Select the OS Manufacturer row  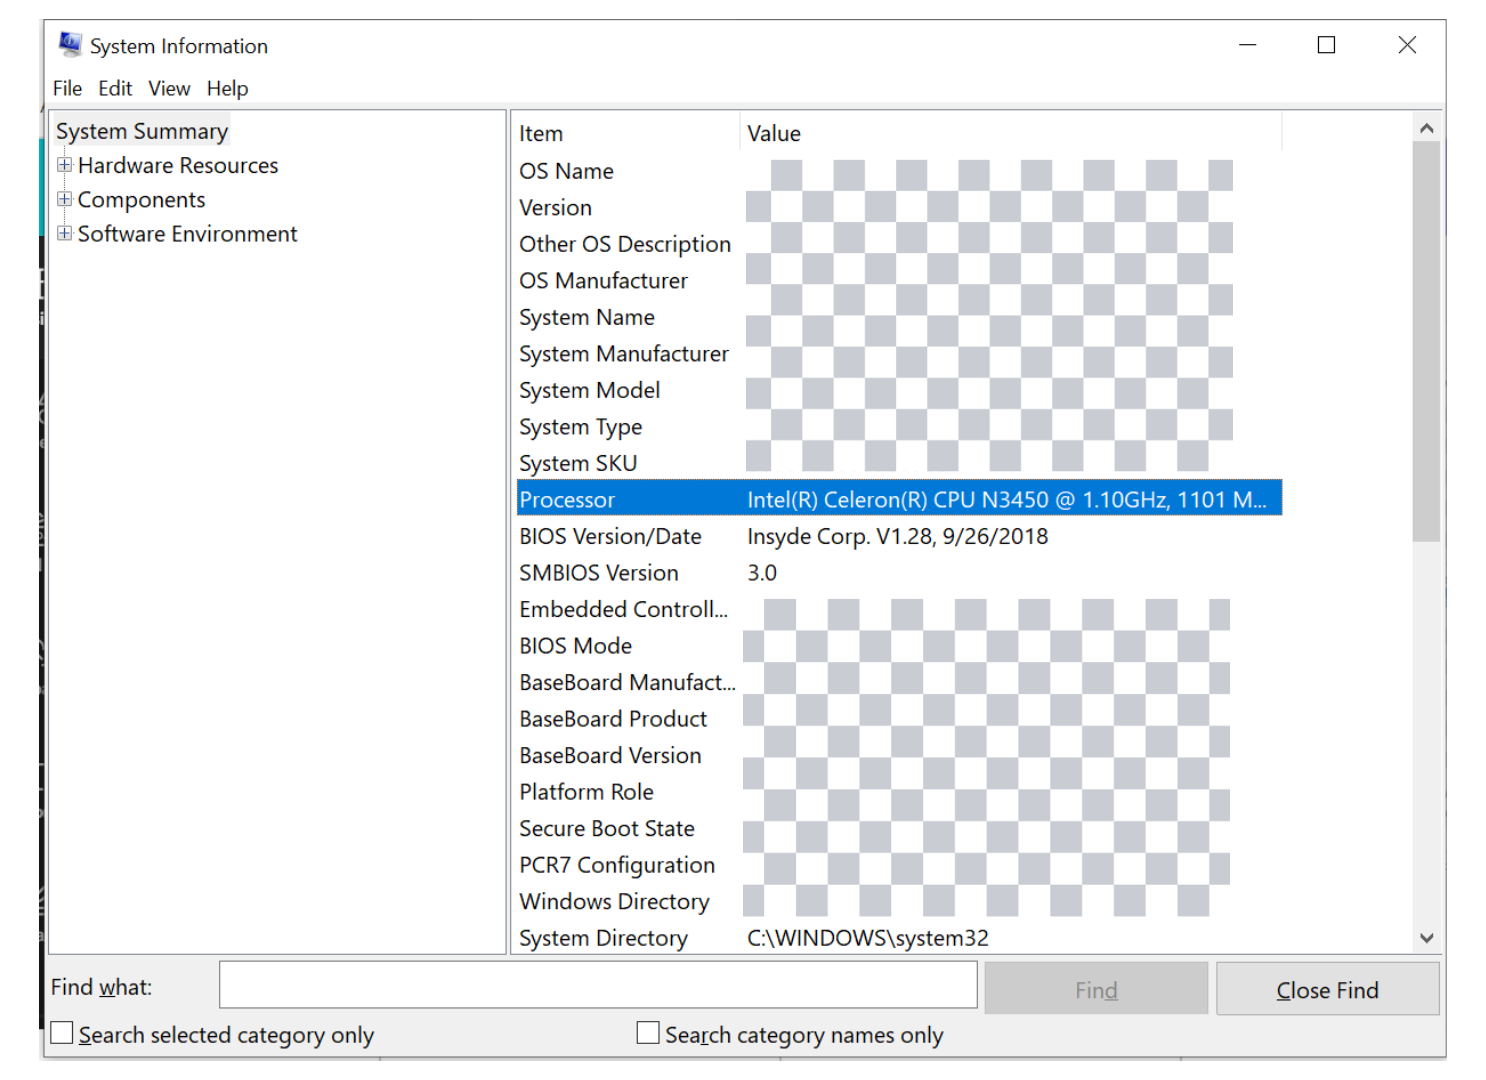899,280
